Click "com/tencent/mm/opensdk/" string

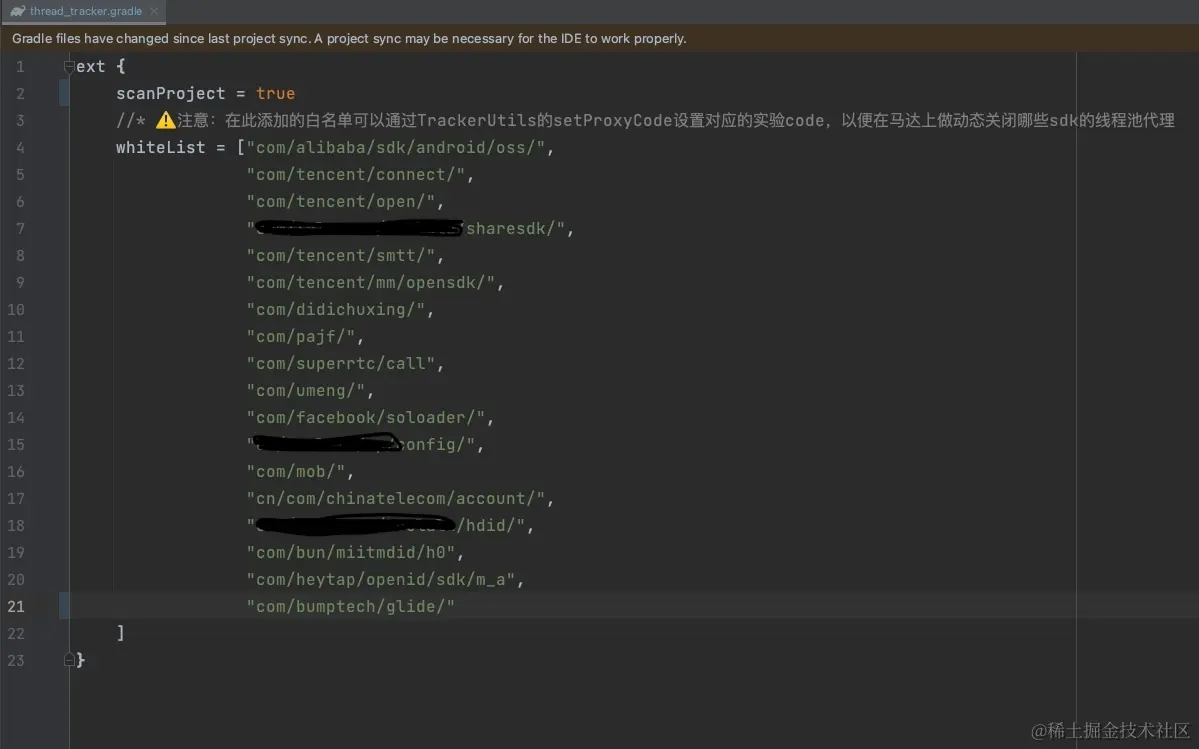(371, 283)
